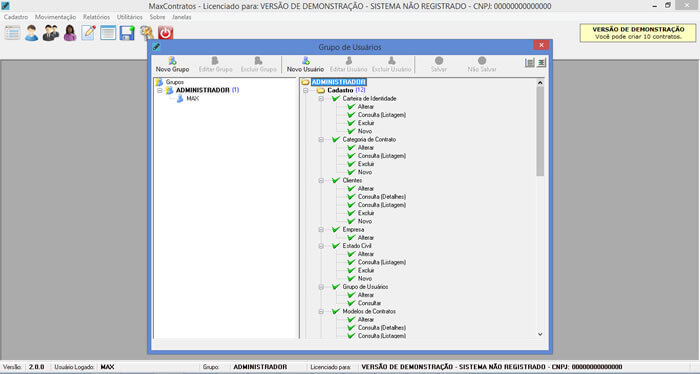Open the single client person icon
The height and width of the screenshot is (374, 700).
tap(31, 33)
